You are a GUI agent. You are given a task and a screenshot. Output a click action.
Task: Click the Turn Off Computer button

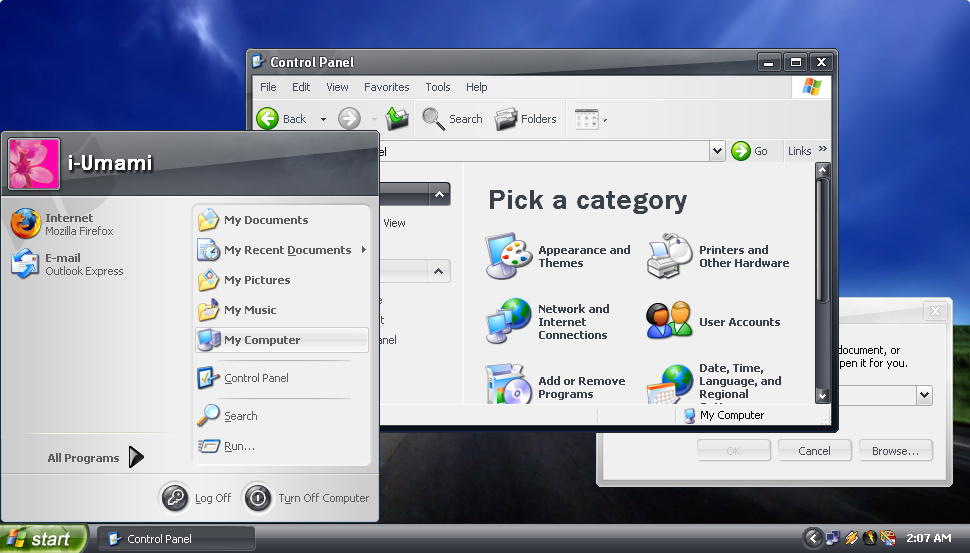point(308,498)
